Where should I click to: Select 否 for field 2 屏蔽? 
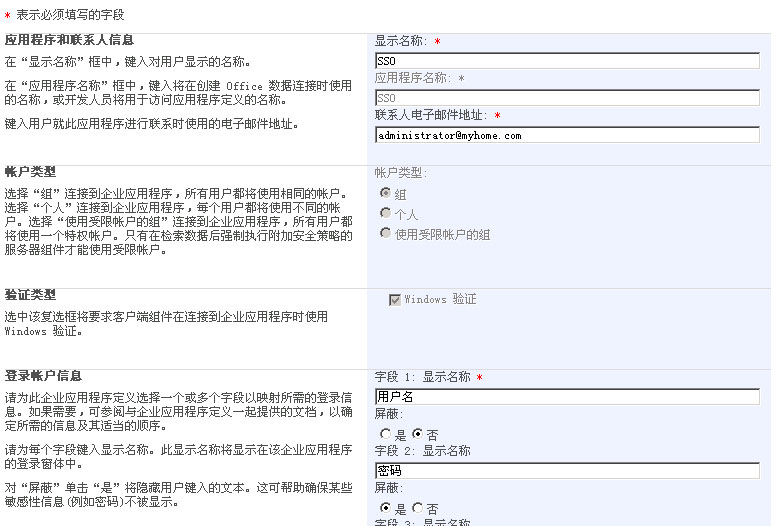coord(418,508)
